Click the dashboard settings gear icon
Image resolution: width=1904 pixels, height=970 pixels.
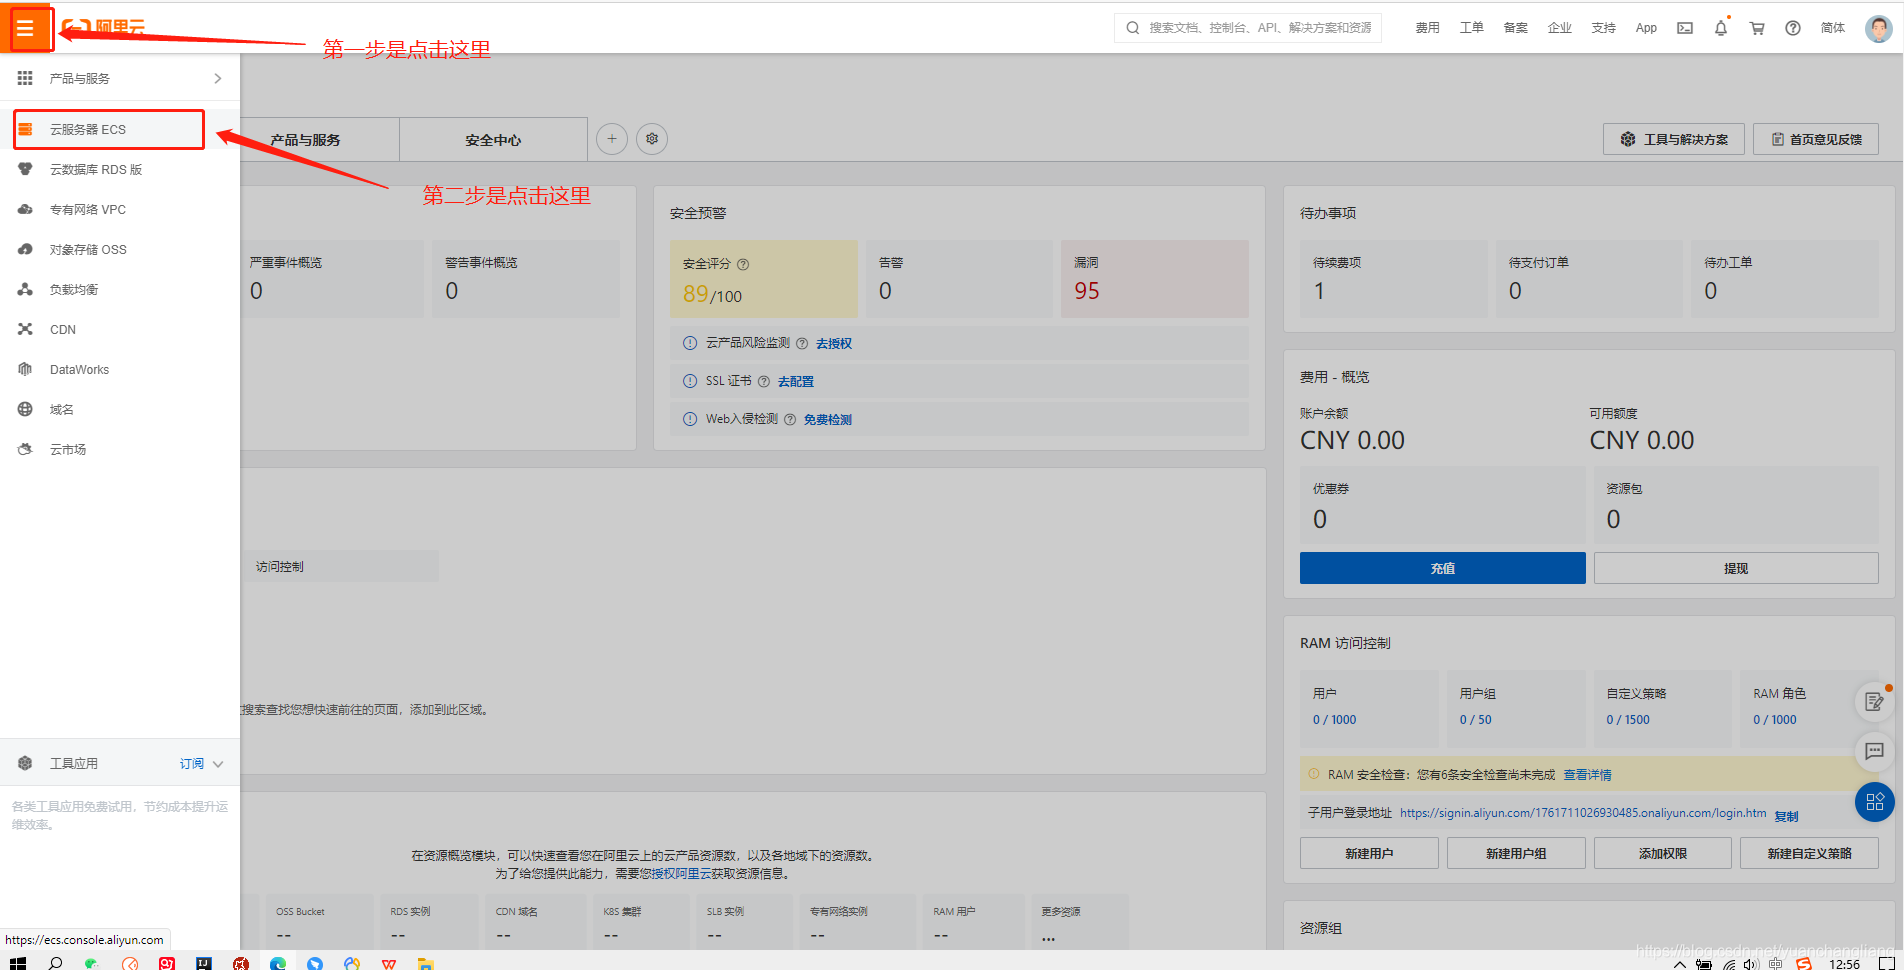(652, 139)
